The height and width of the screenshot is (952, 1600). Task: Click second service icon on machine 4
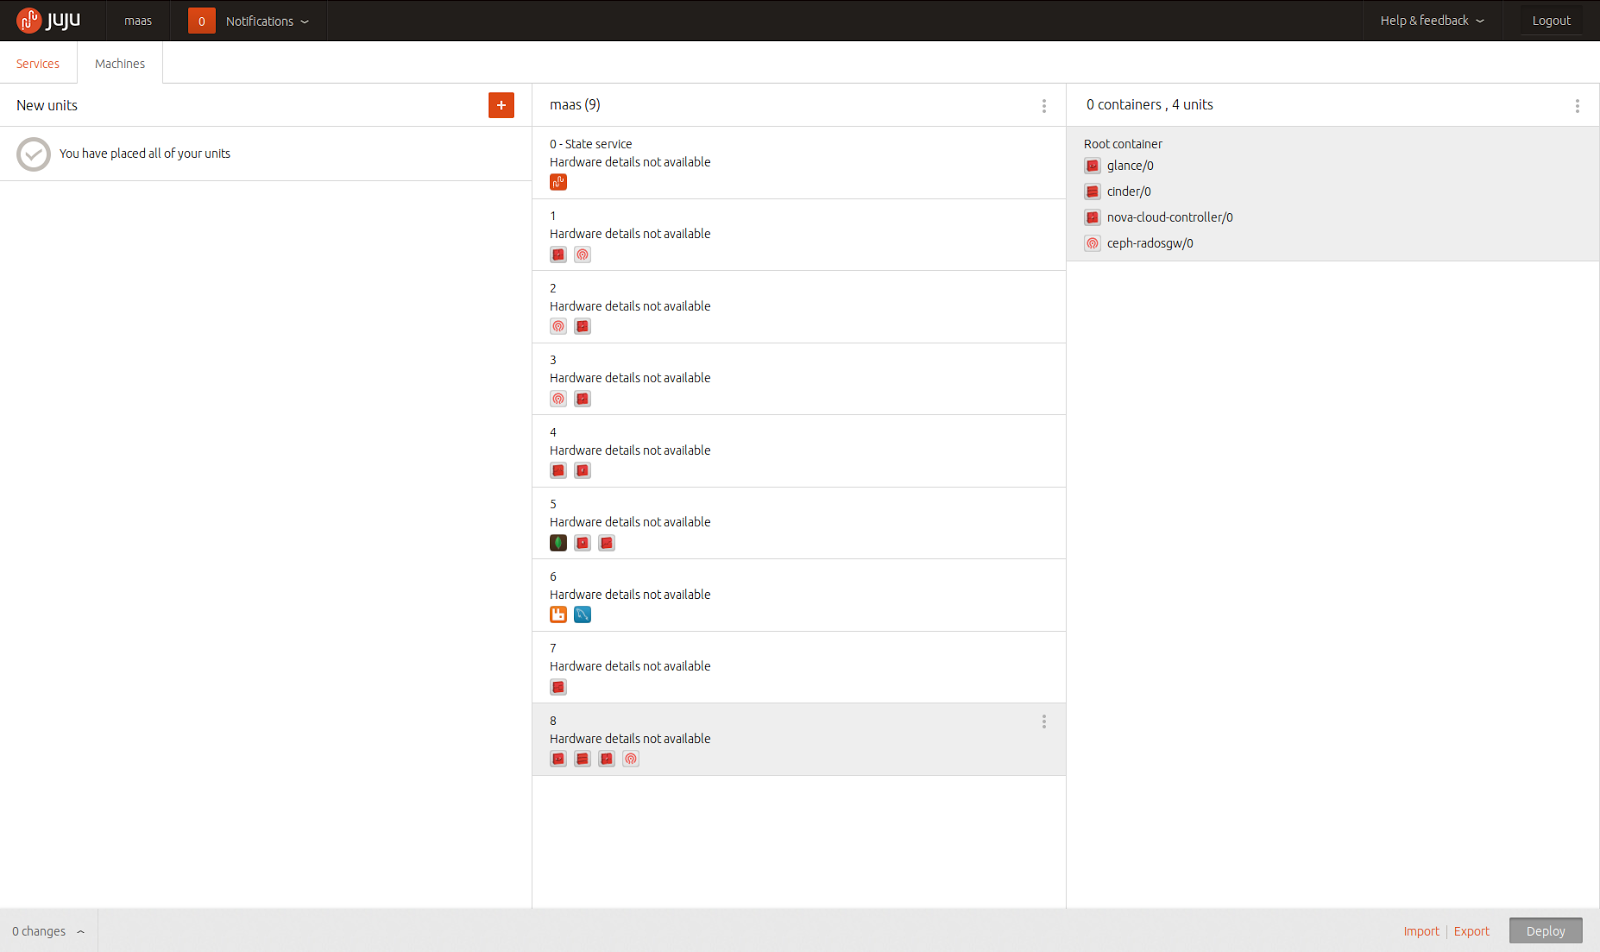[582, 471]
